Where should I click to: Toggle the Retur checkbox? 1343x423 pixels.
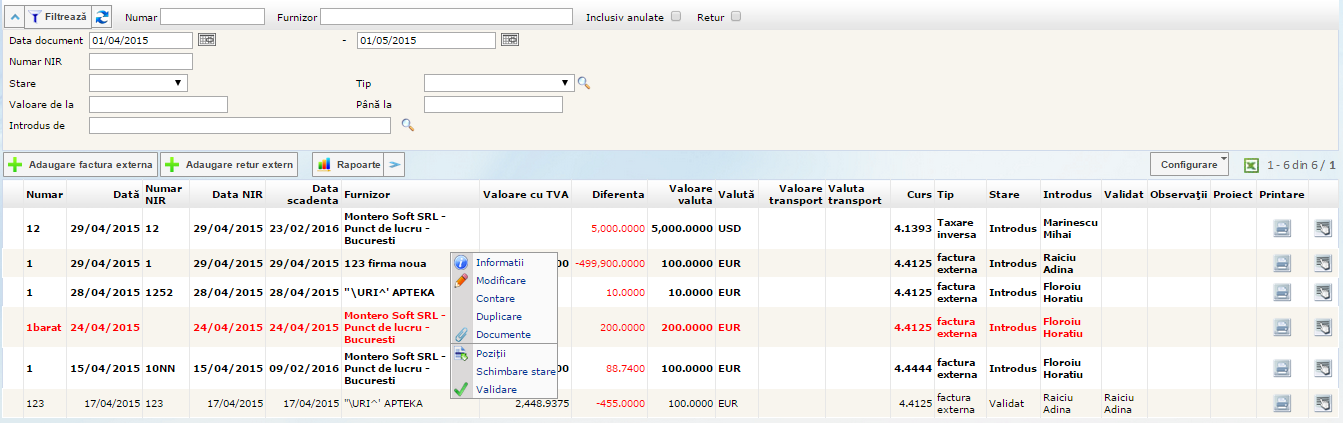736,17
